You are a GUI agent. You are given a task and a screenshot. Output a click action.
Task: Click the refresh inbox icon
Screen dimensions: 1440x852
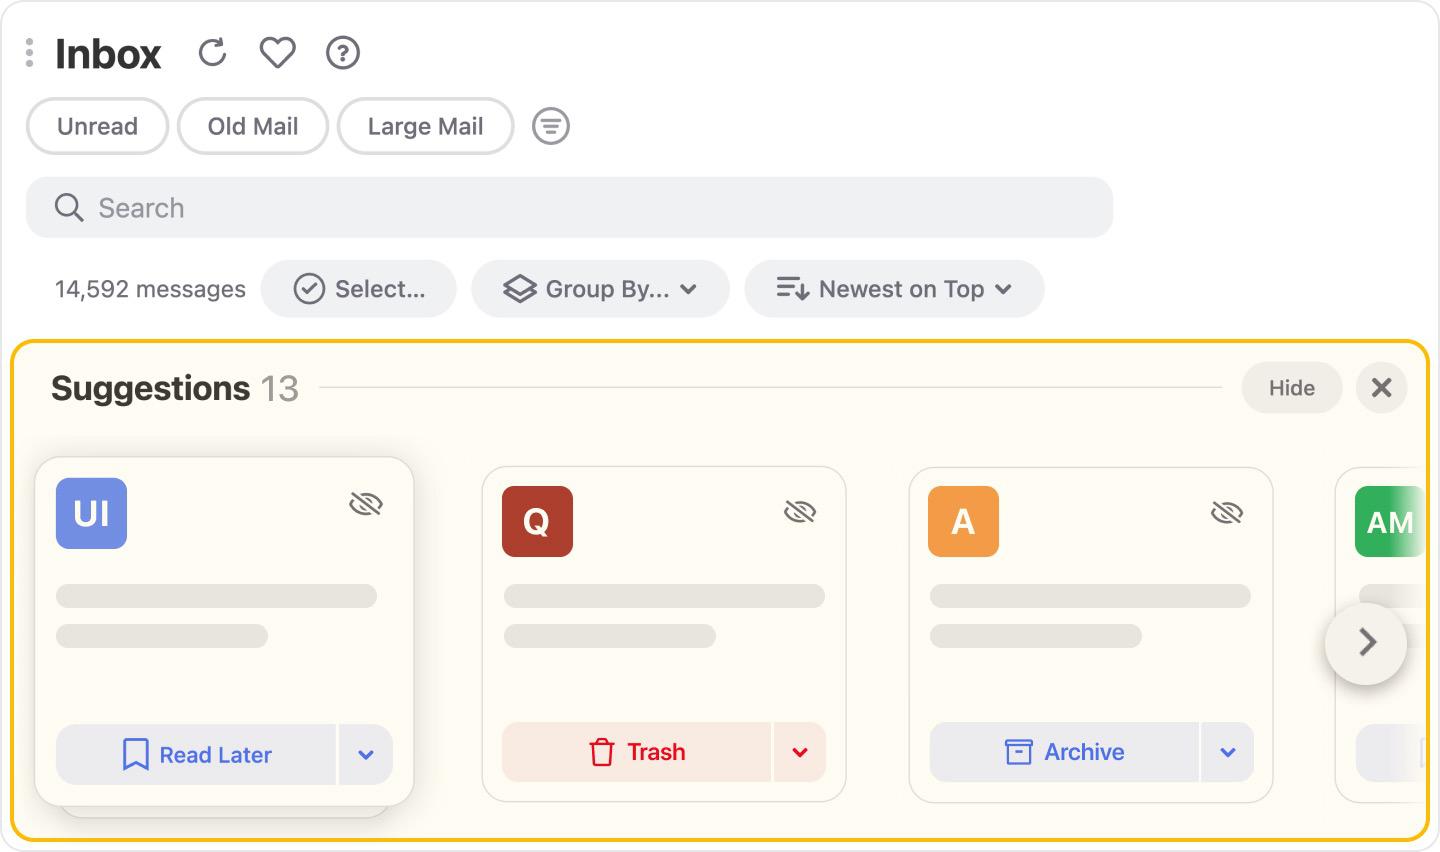pos(212,52)
